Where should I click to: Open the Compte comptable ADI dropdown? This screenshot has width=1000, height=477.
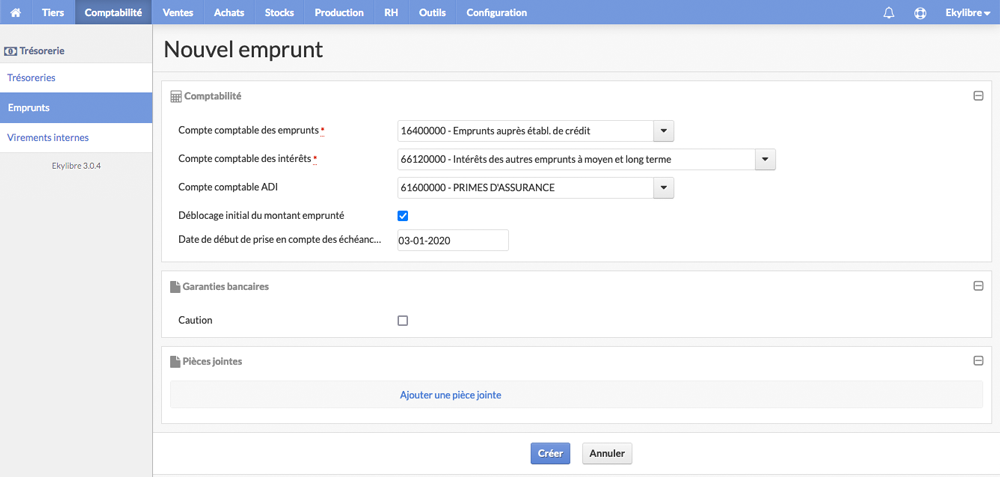(663, 188)
